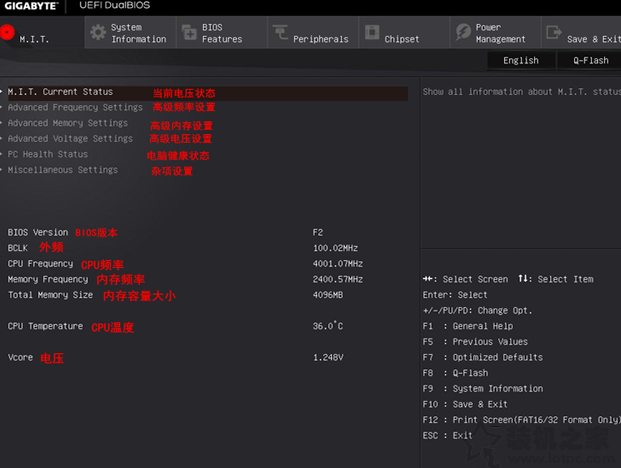Launch Q-Flash from the top-right button
This screenshot has width=621, height=468.
tap(590, 60)
